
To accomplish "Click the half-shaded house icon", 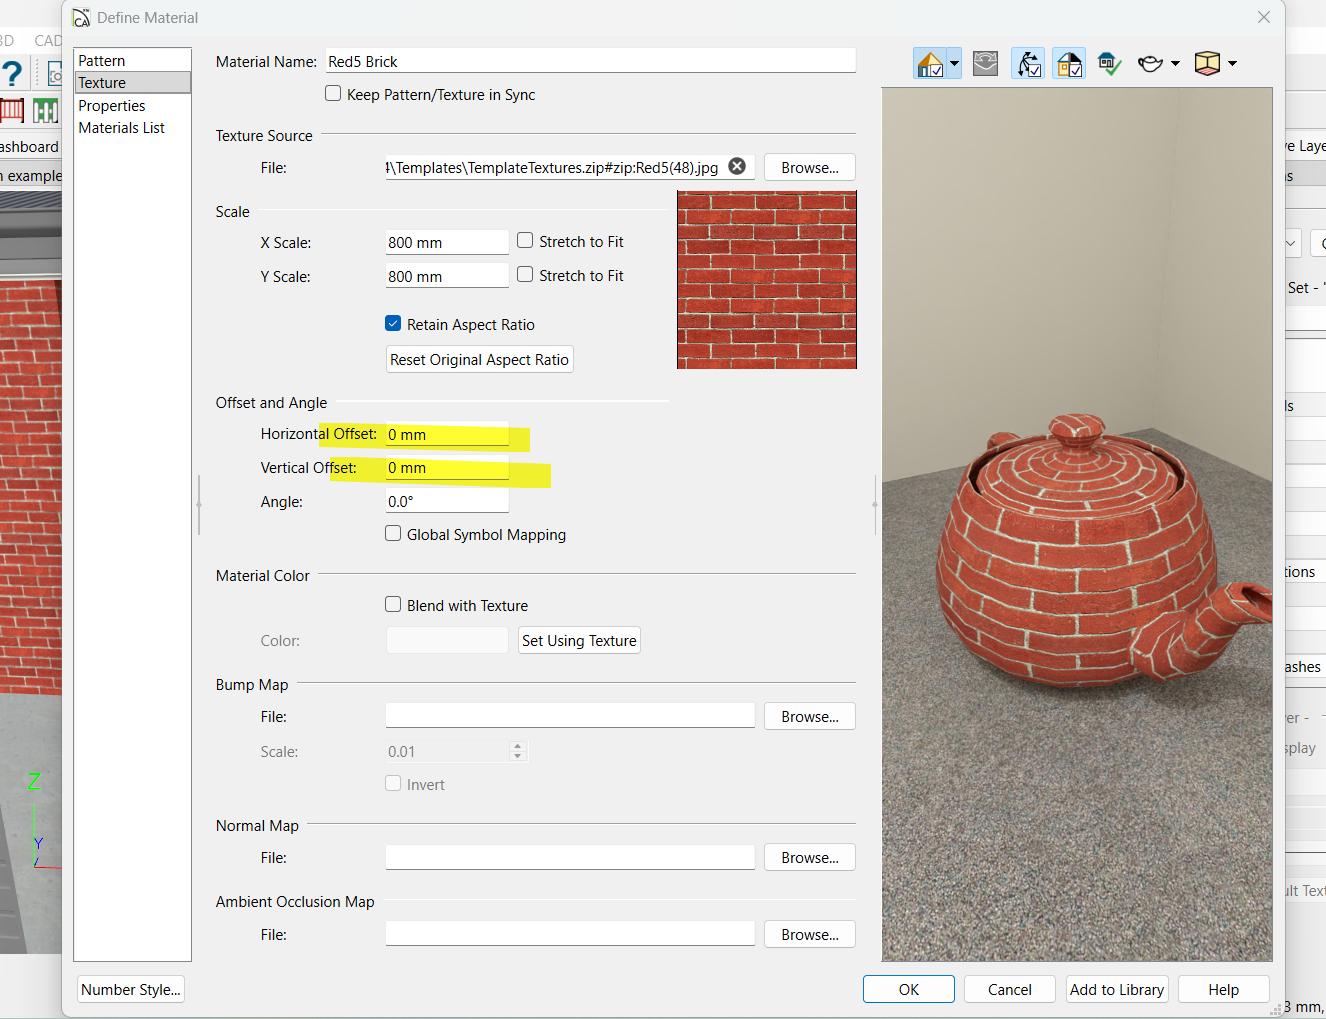I will [x=1068, y=64].
